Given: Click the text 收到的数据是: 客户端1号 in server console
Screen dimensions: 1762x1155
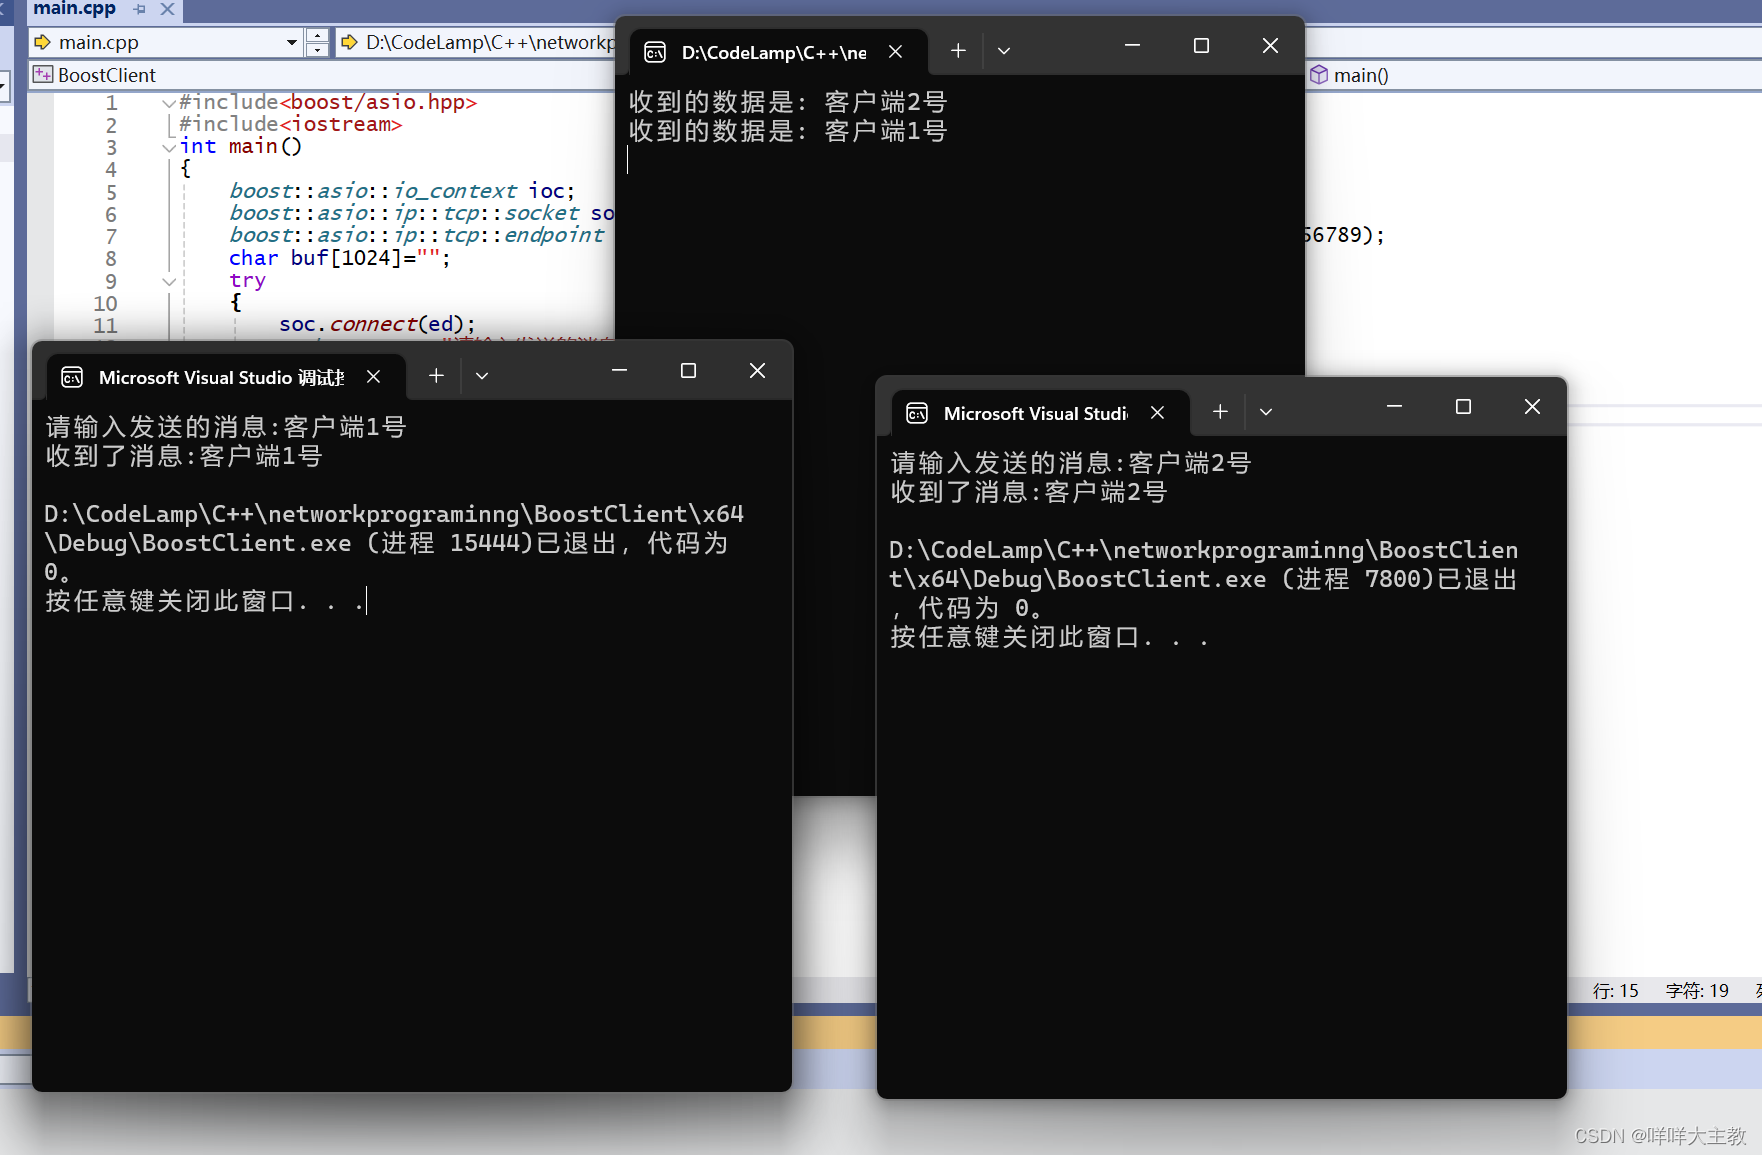Looking at the screenshot, I should click(x=788, y=131).
